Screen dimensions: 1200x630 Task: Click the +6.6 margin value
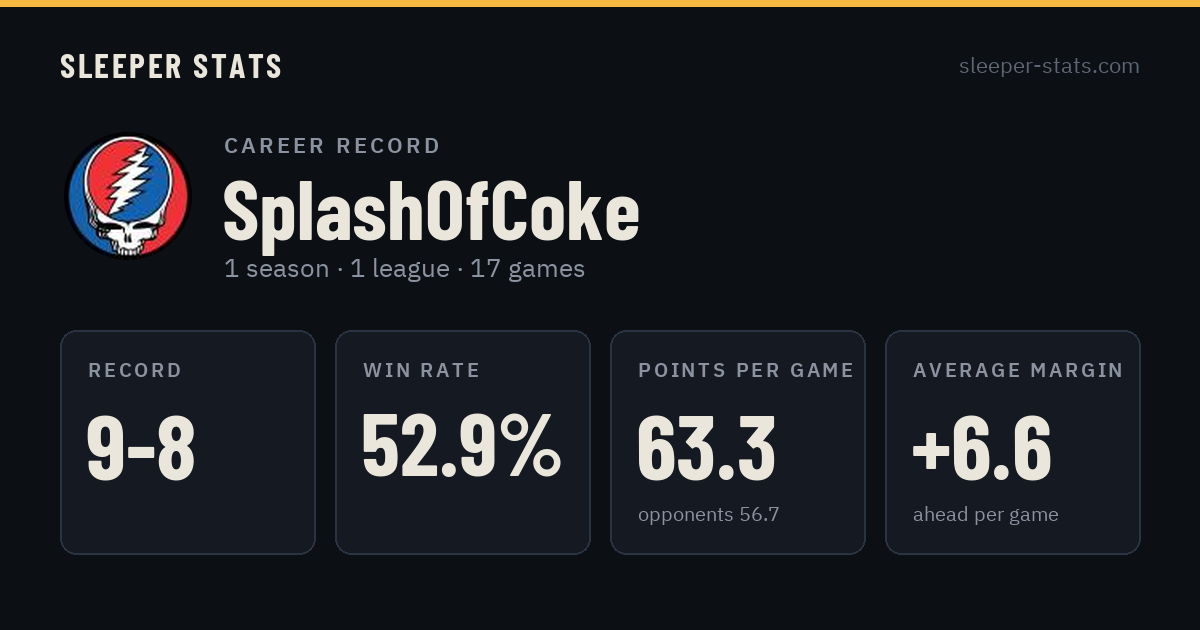982,447
